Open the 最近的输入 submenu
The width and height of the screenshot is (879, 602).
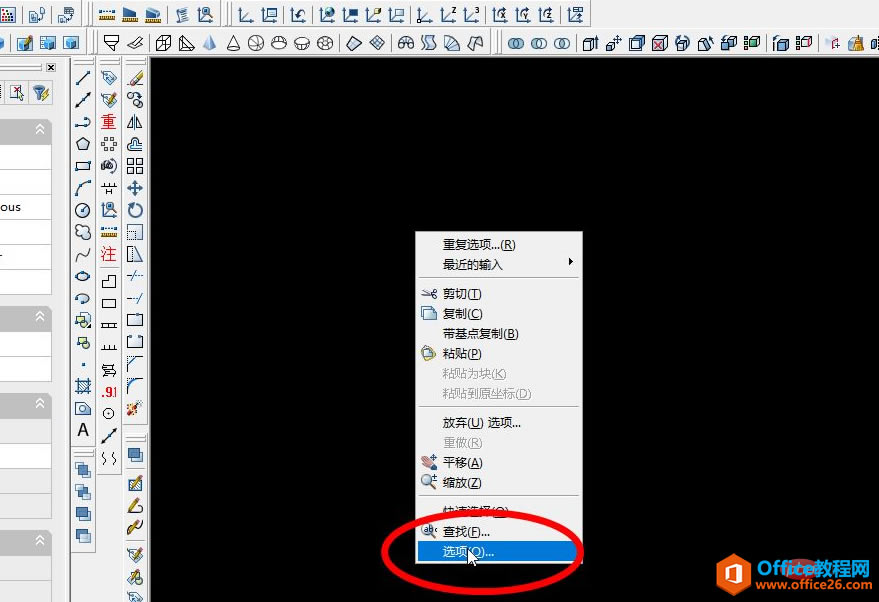[498, 264]
